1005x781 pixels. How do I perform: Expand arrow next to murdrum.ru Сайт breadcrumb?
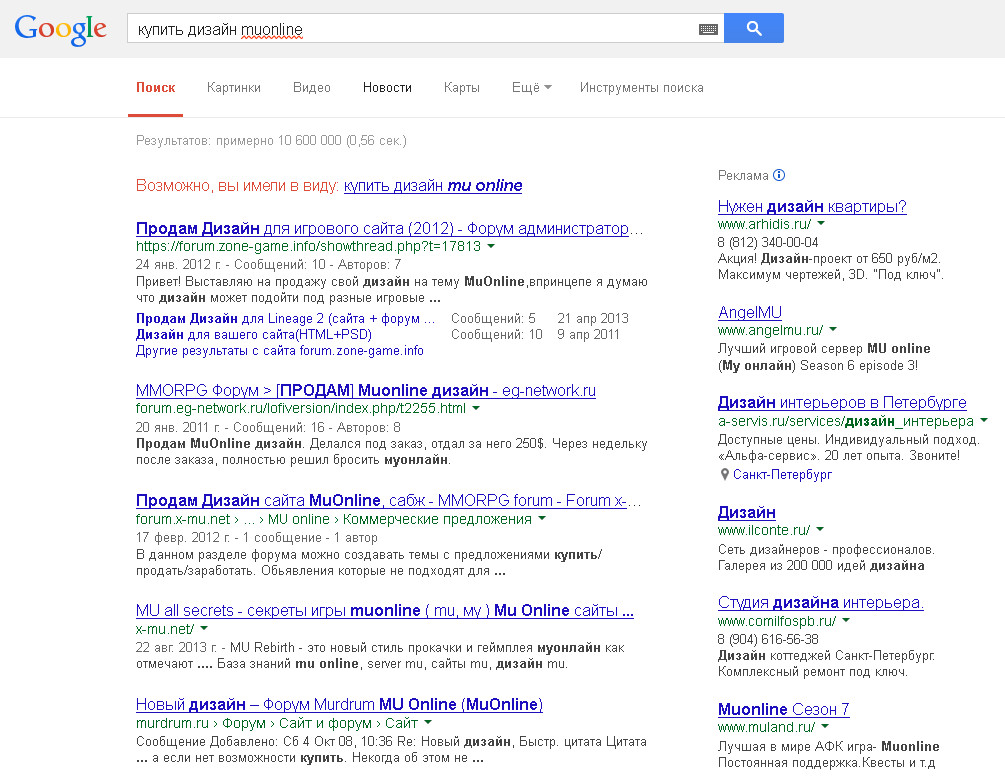click(x=428, y=723)
